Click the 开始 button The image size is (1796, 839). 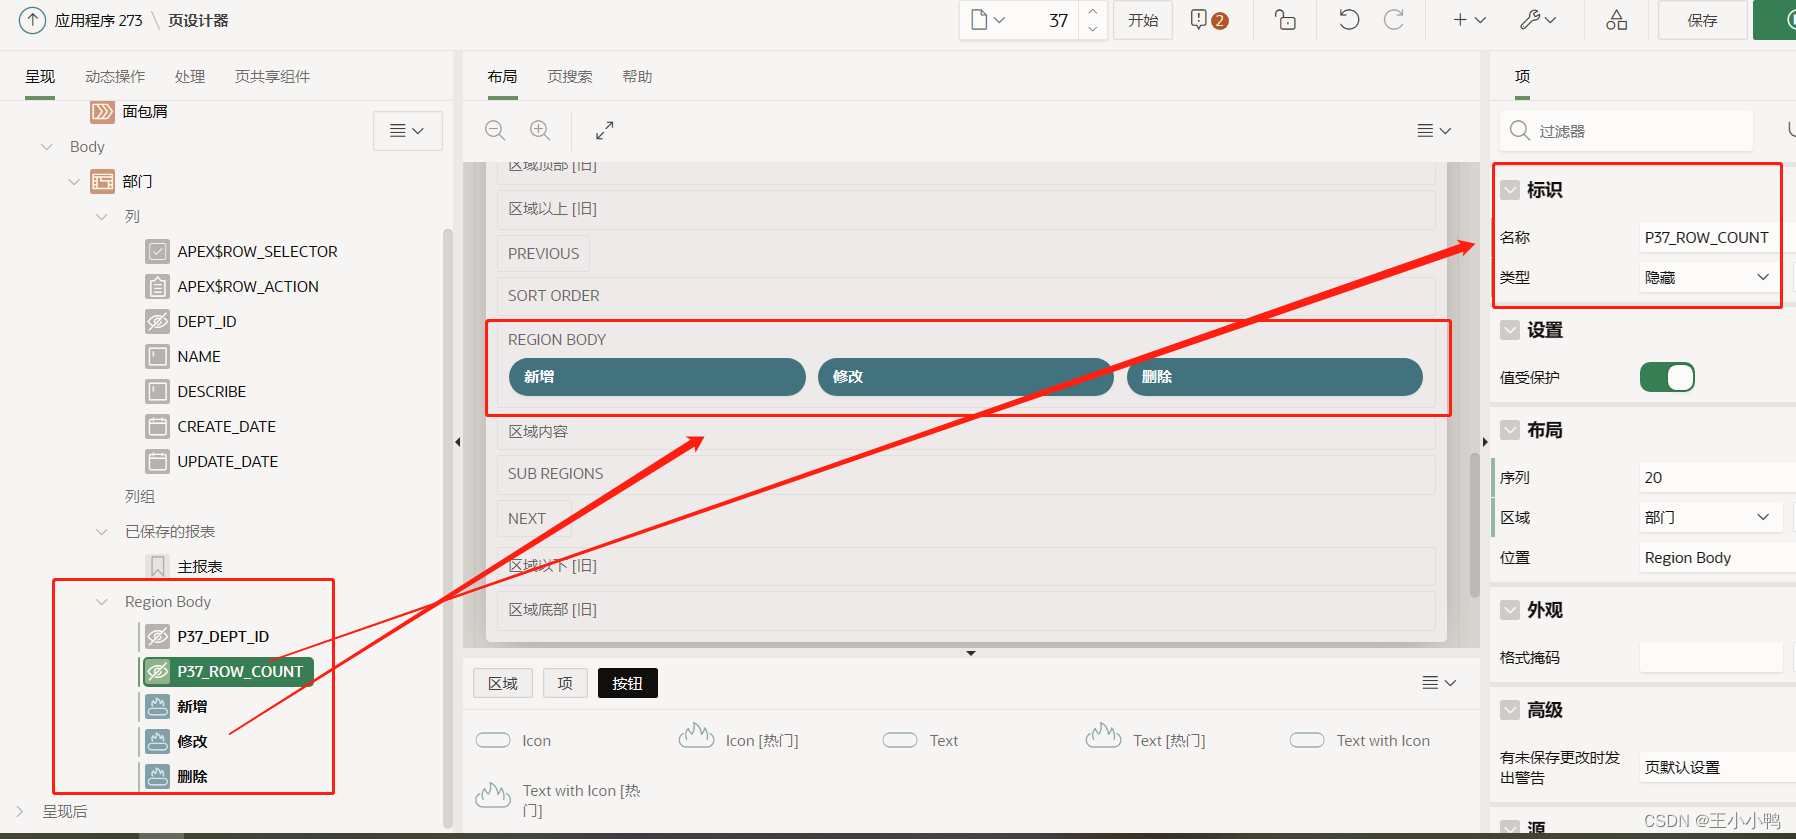click(x=1143, y=20)
